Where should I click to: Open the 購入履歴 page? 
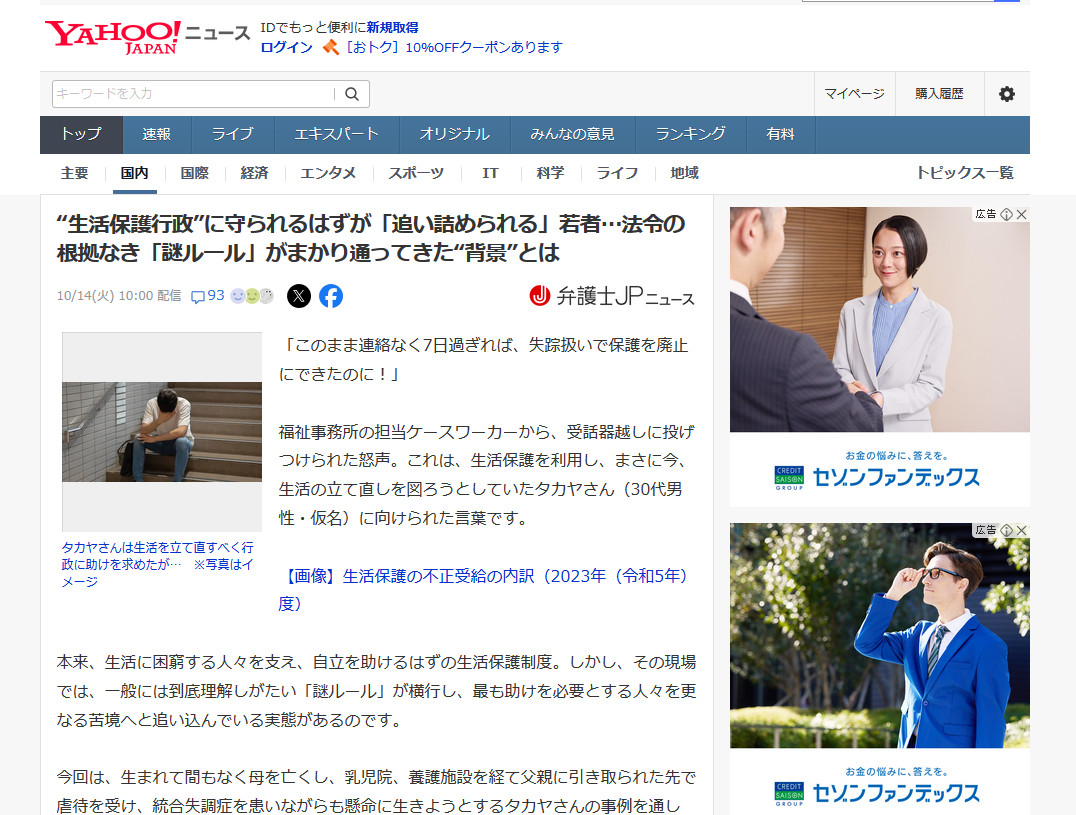[939, 94]
